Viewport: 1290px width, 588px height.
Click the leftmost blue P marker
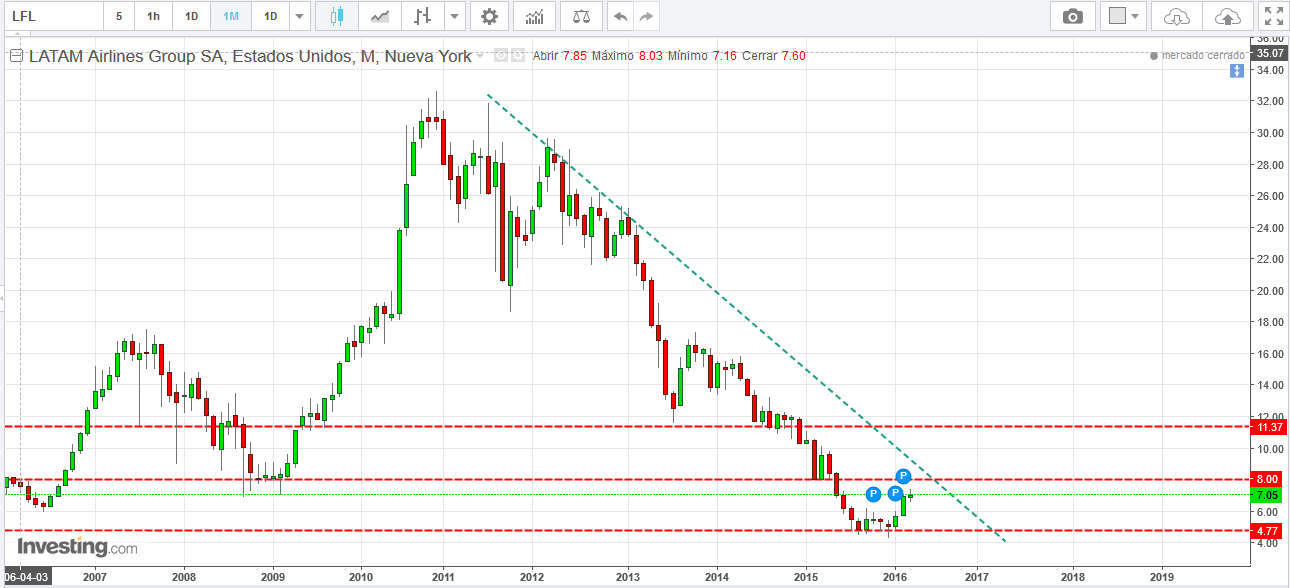pos(873,494)
